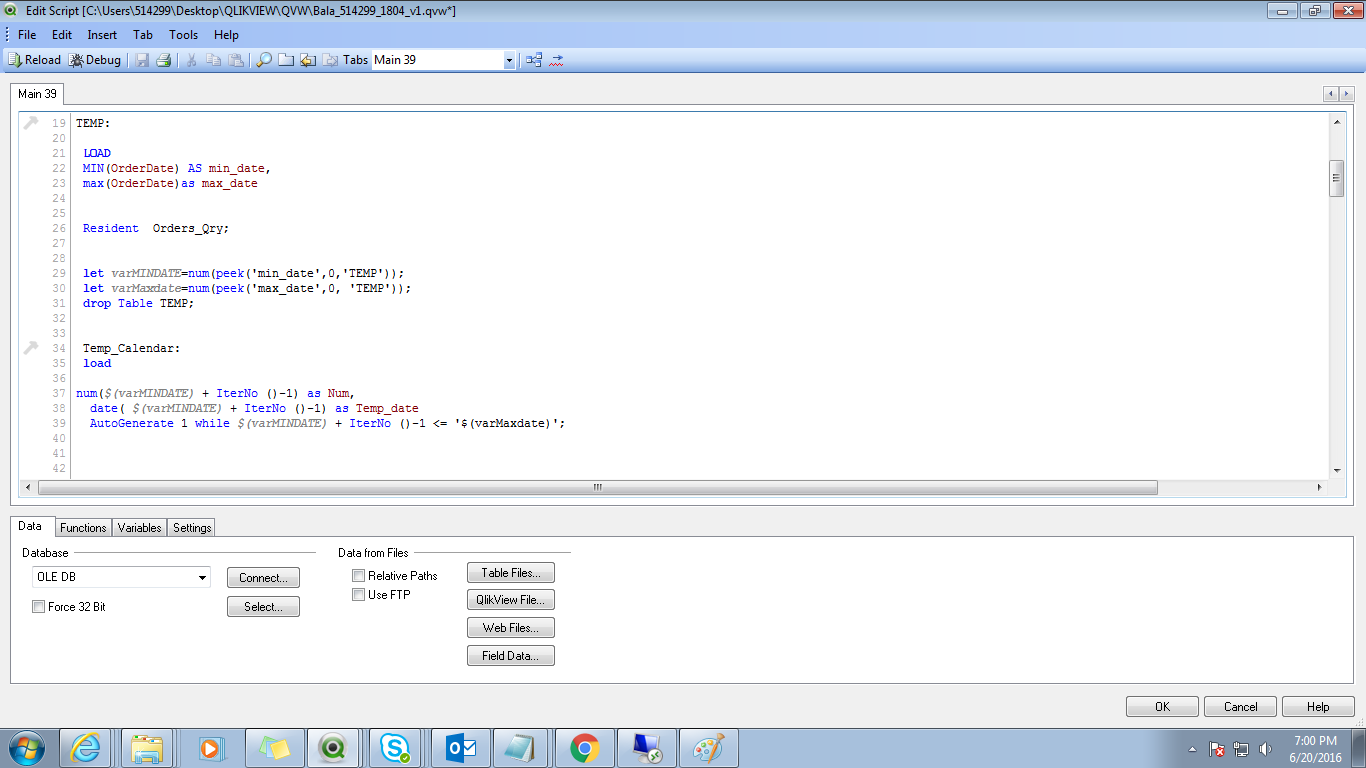Image resolution: width=1366 pixels, height=768 pixels.
Task: Open Internet Explorer from taskbar
Action: pos(86,748)
